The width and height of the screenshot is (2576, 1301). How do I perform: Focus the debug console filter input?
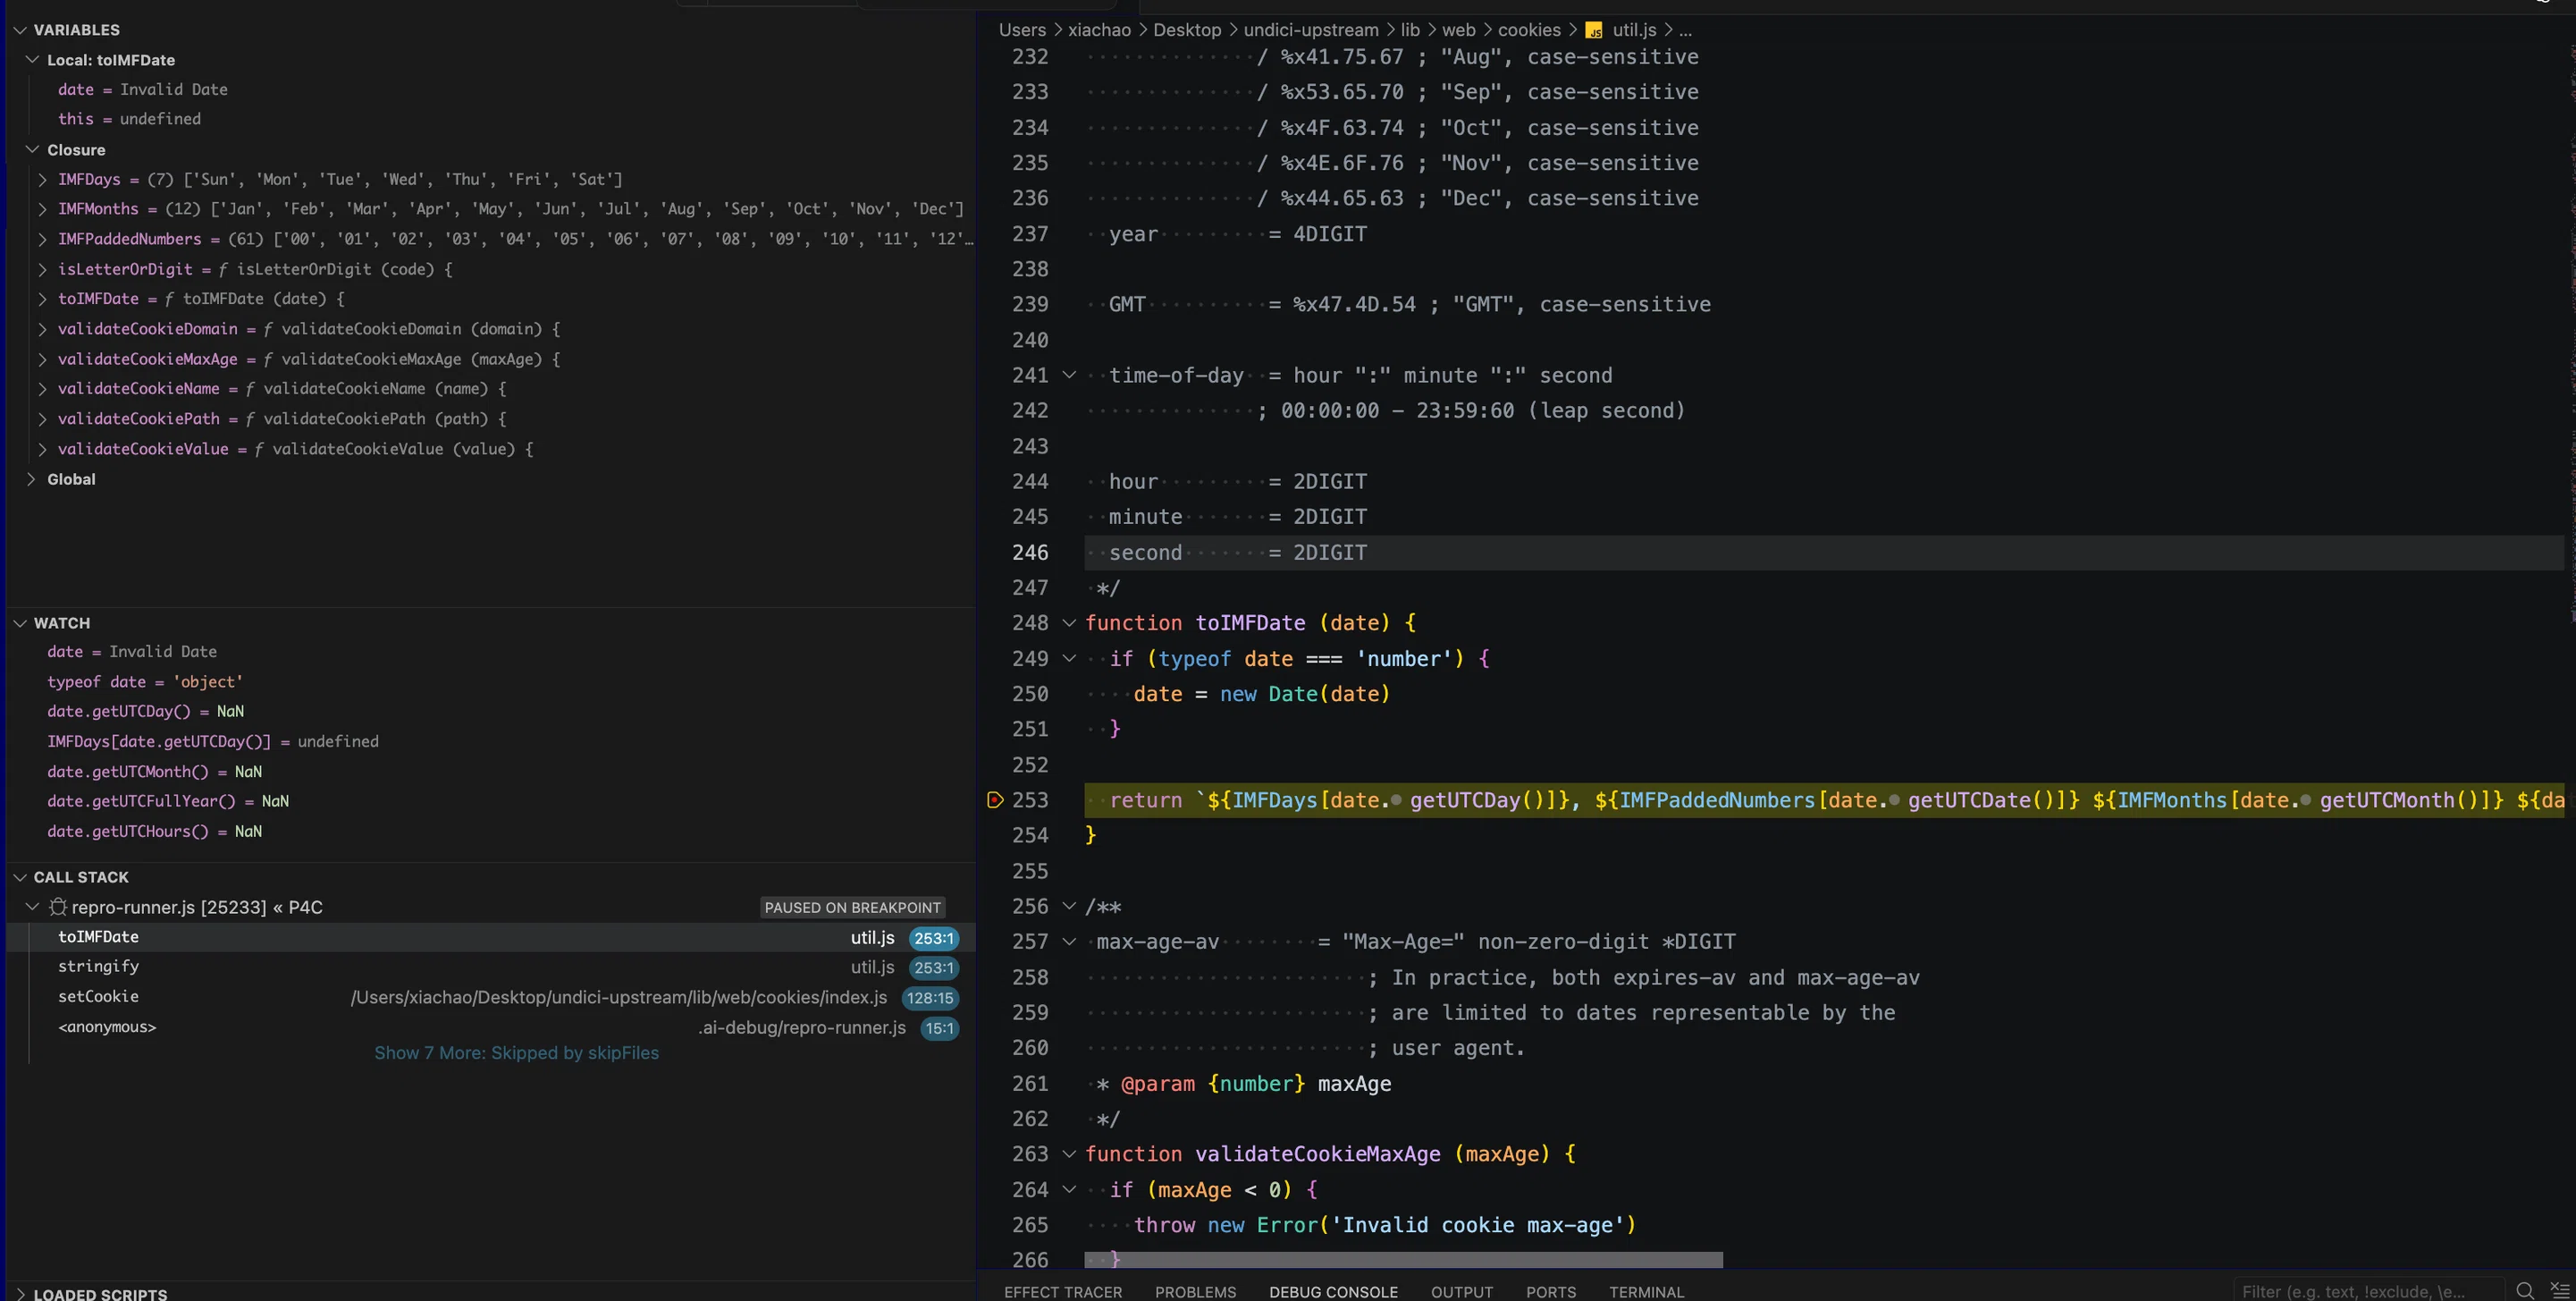(x=2368, y=1291)
